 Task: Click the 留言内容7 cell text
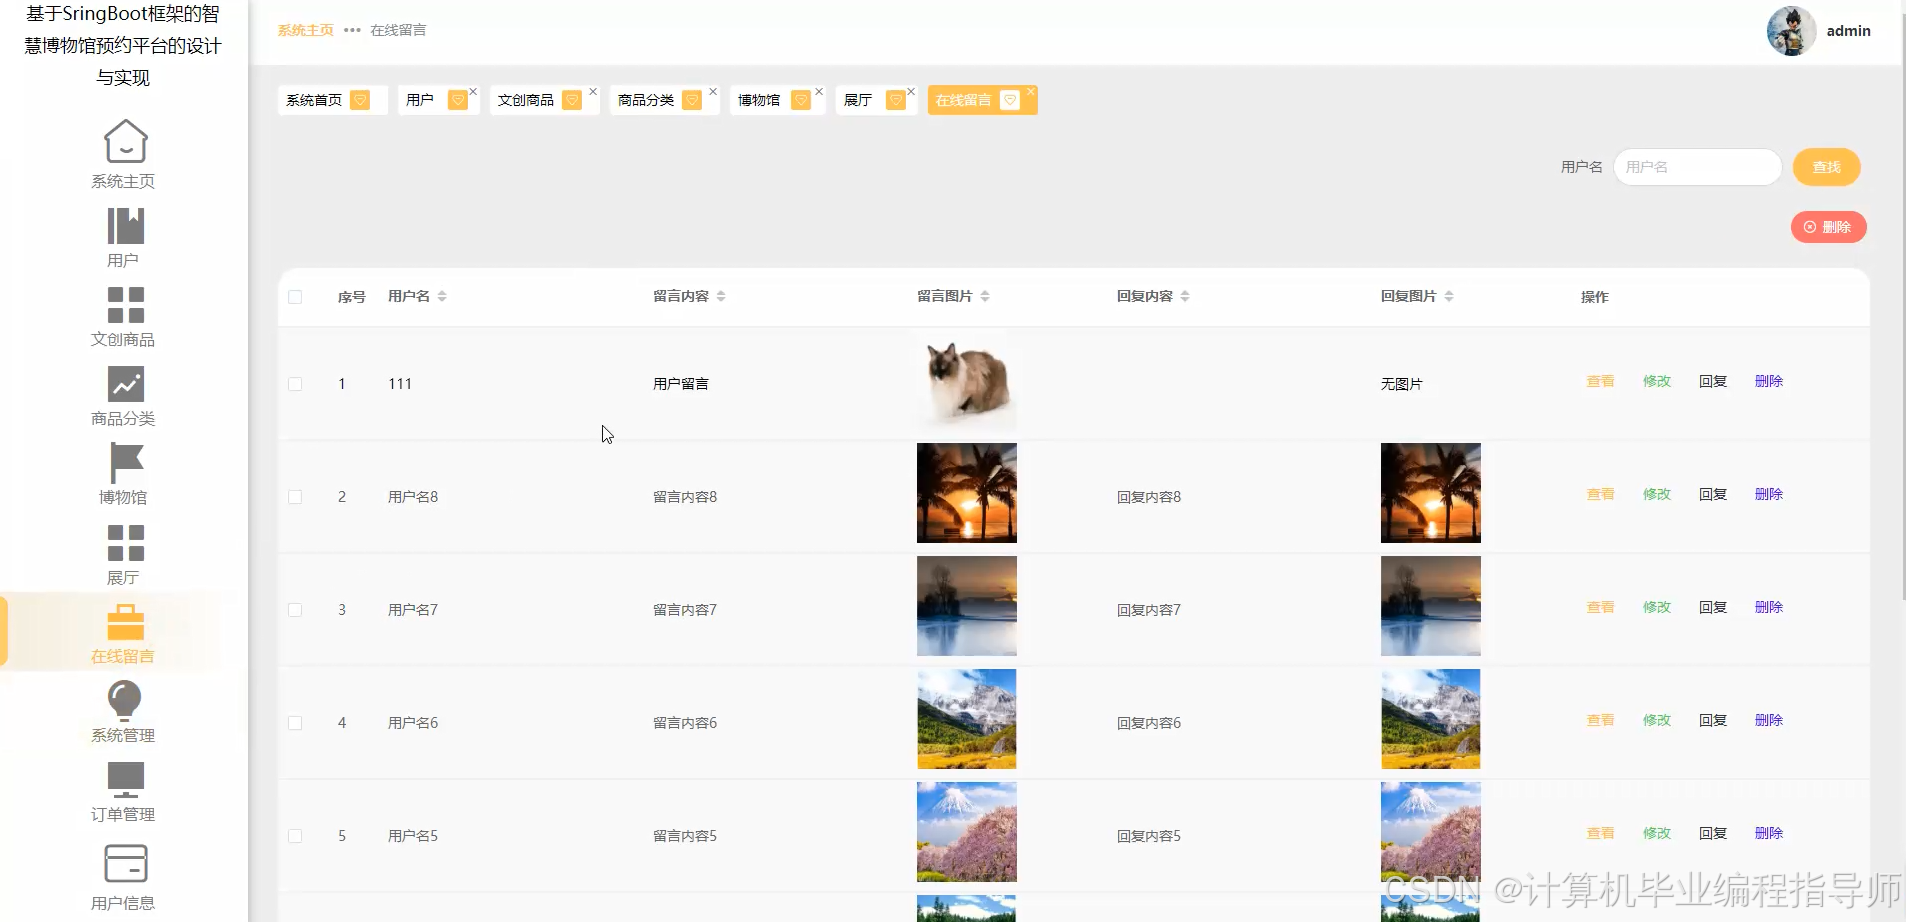coord(685,610)
